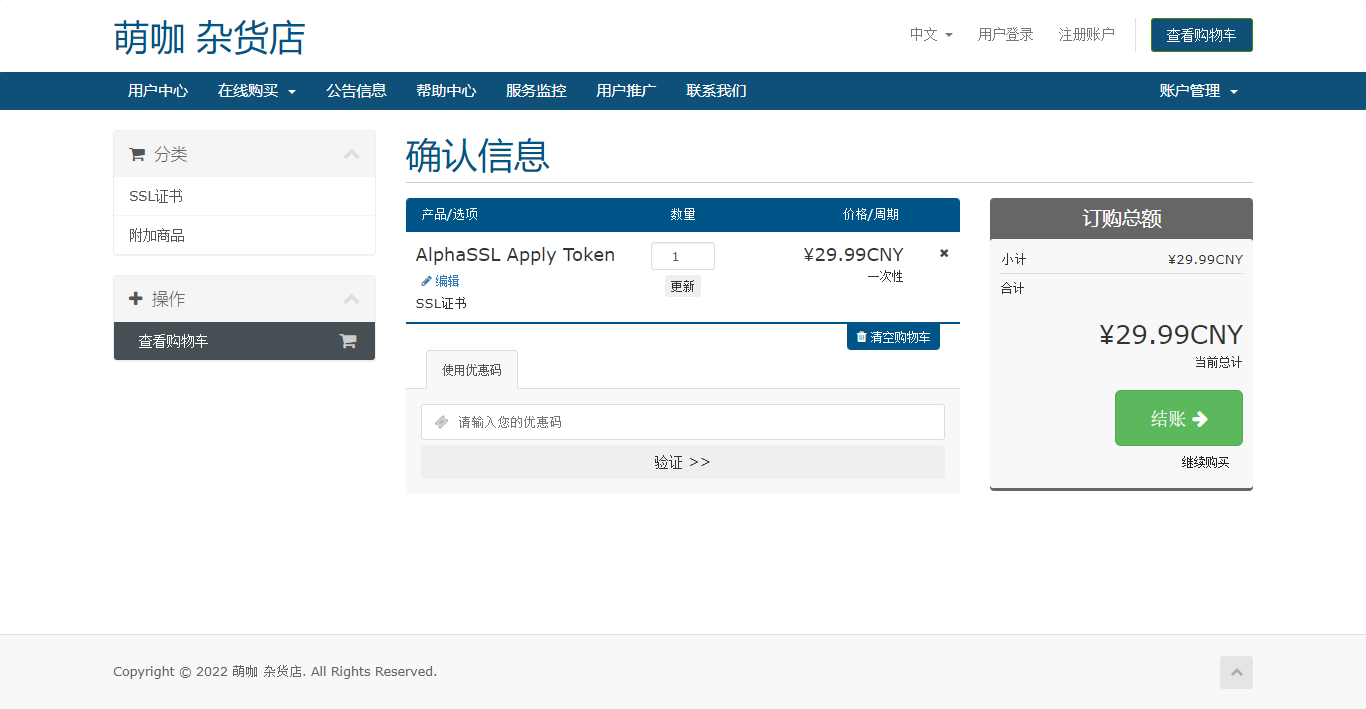Collapse the 分类 panel chevron
This screenshot has height=709, width=1366.
click(x=351, y=154)
